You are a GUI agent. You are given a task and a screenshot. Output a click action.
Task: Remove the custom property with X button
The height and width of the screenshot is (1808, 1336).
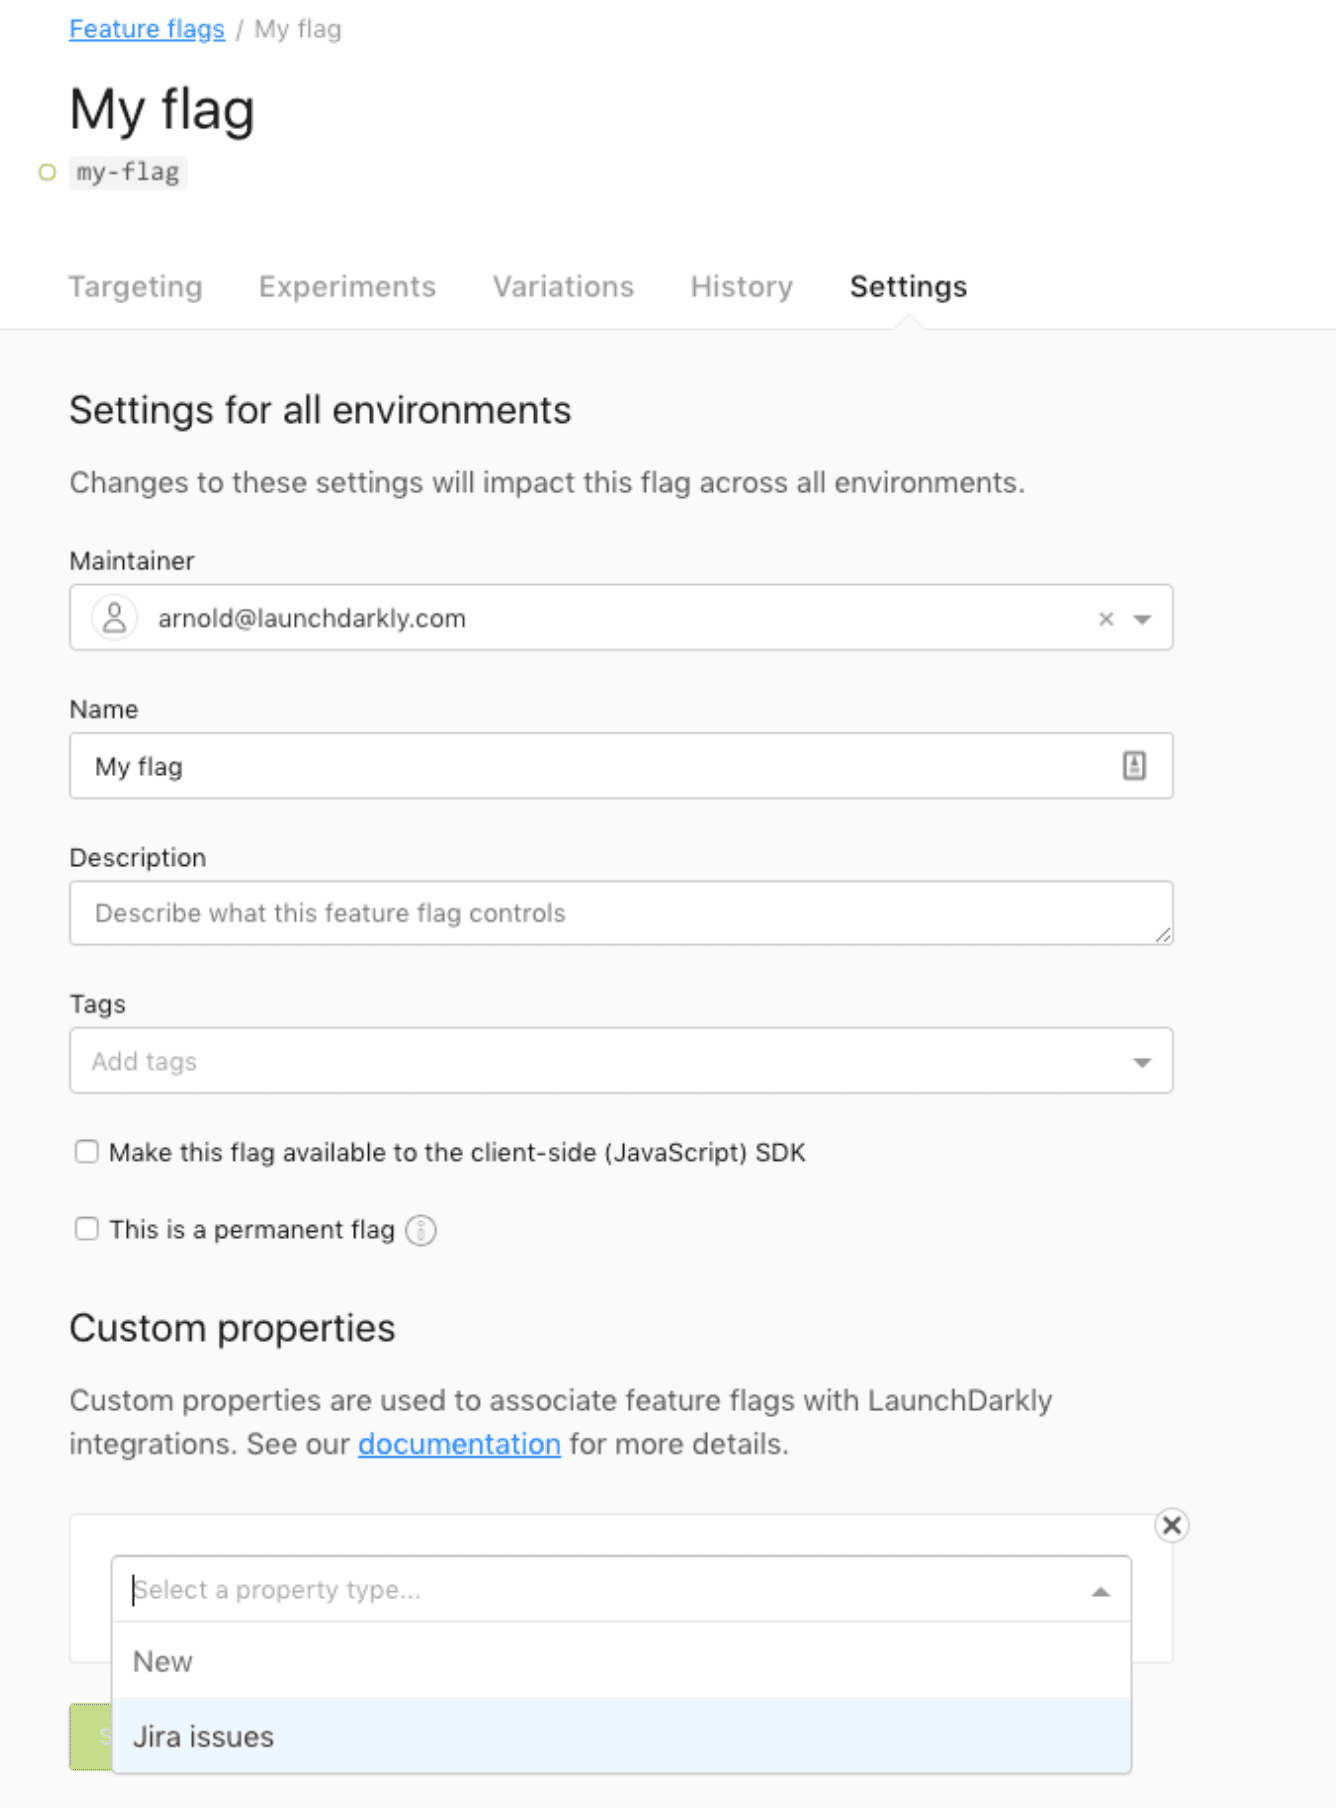[x=1171, y=1525]
